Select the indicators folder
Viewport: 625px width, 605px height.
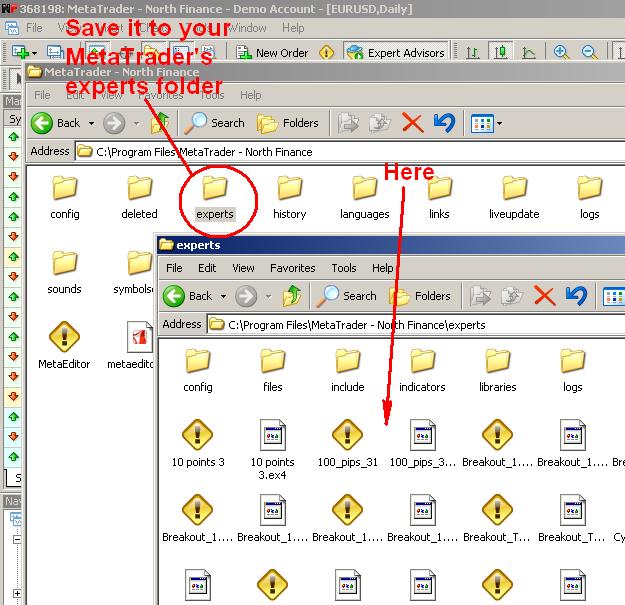[x=423, y=371]
